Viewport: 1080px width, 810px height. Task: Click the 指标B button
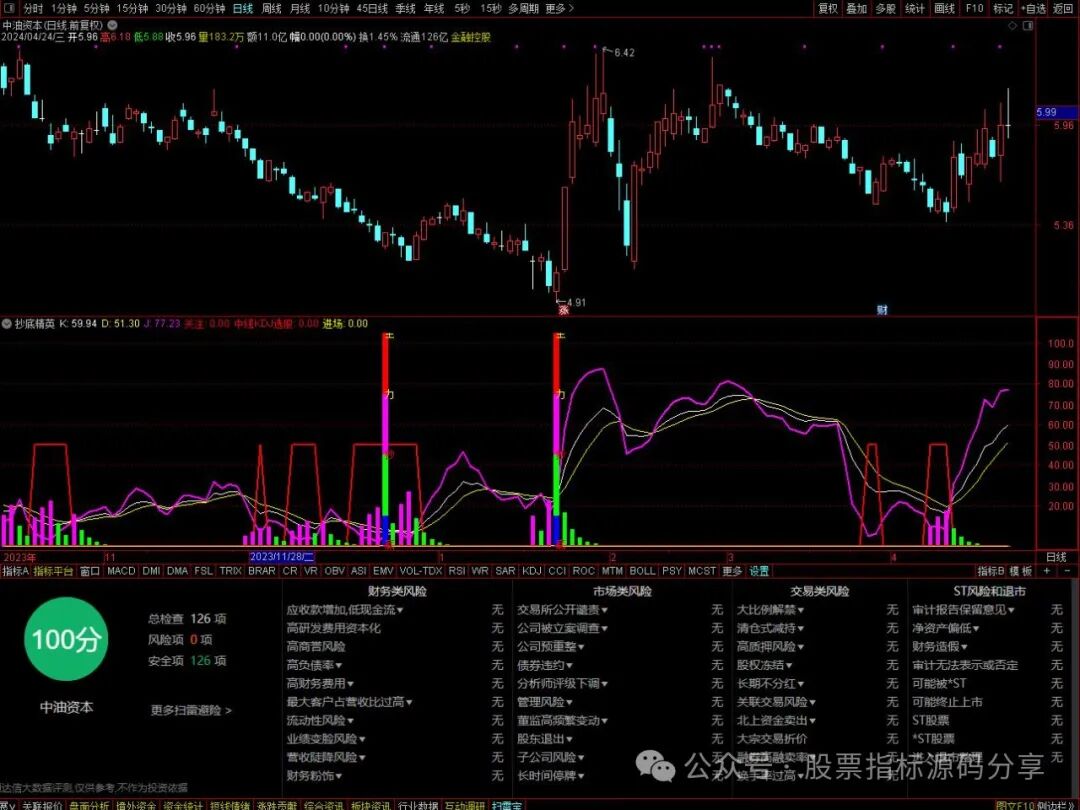coord(991,571)
